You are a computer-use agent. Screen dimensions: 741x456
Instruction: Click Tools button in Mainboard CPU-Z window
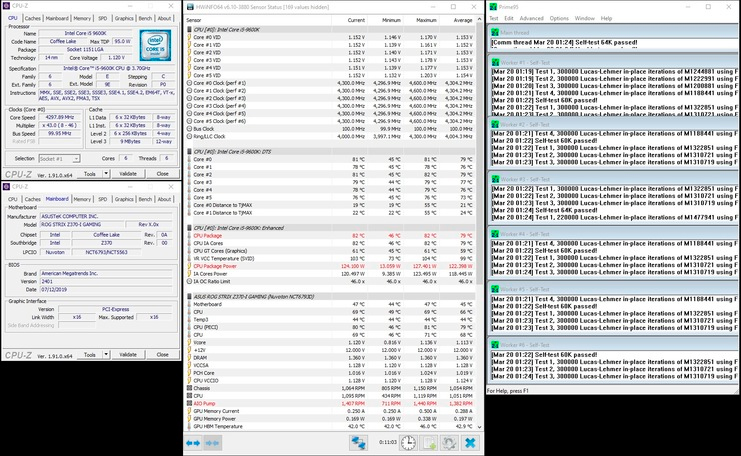(x=90, y=354)
